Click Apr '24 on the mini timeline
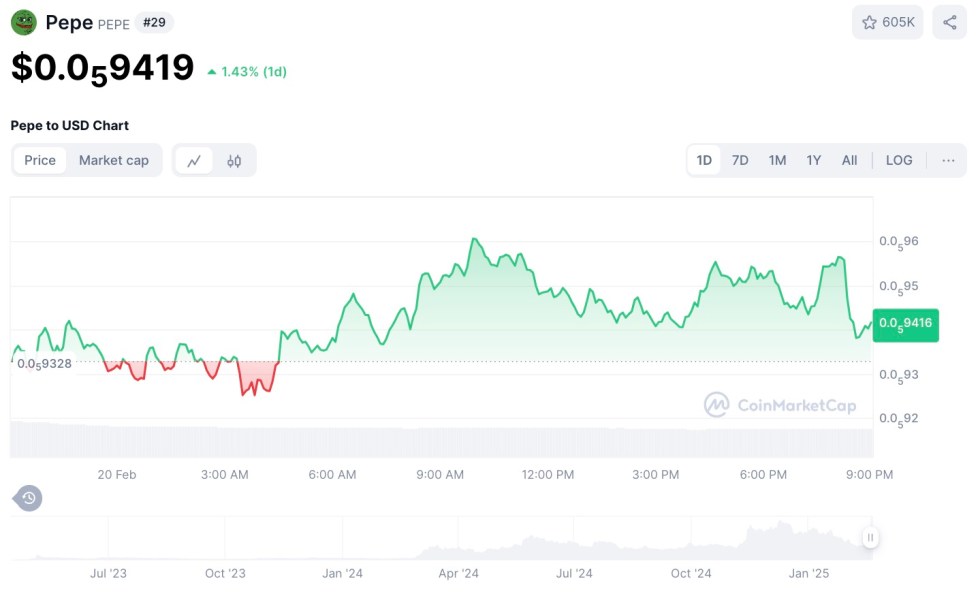Image resolution: width=980 pixels, height=598 pixels. click(459, 573)
